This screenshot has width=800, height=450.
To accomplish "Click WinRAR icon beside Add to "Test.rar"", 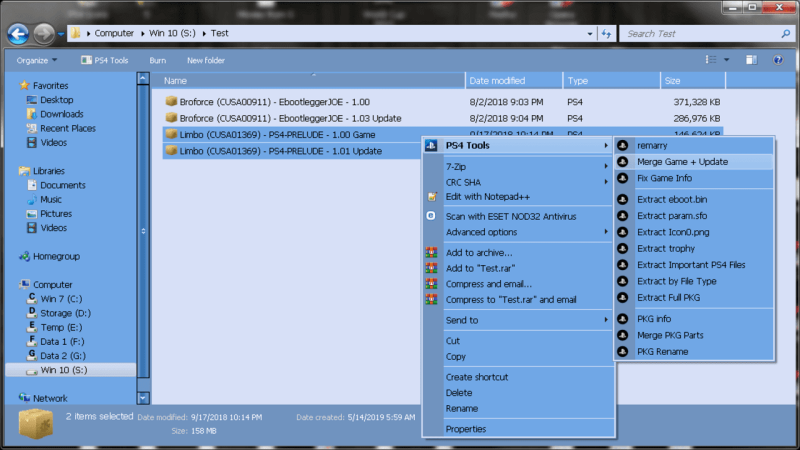I will [x=432, y=268].
